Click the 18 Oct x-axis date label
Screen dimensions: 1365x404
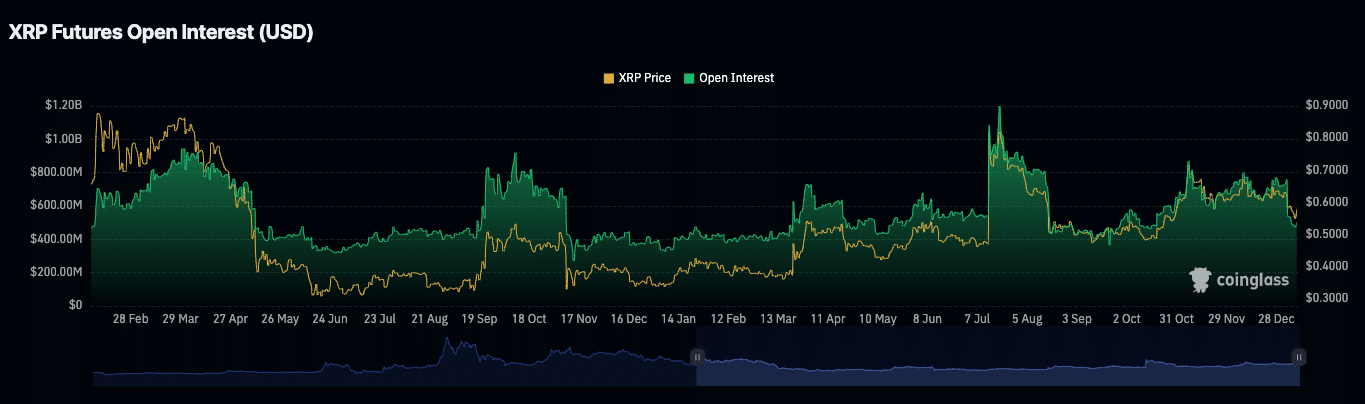tap(529, 319)
